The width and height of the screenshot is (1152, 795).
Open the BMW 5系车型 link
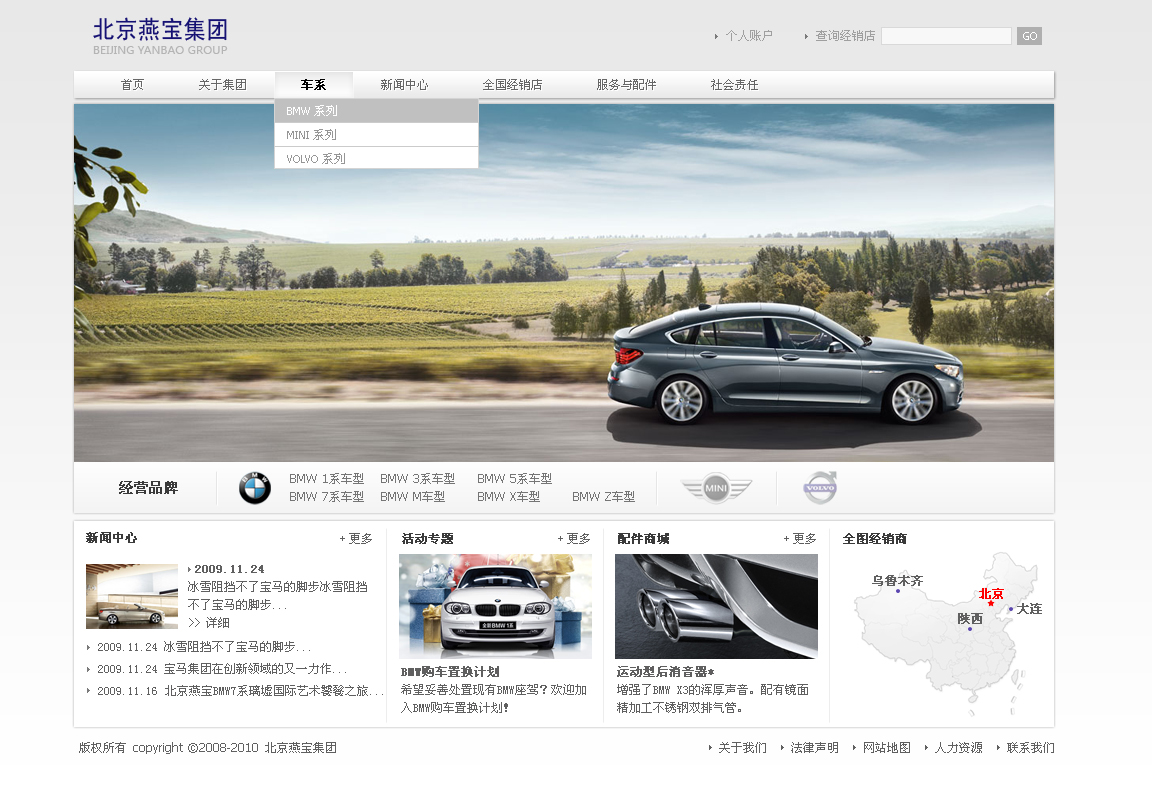coord(514,478)
